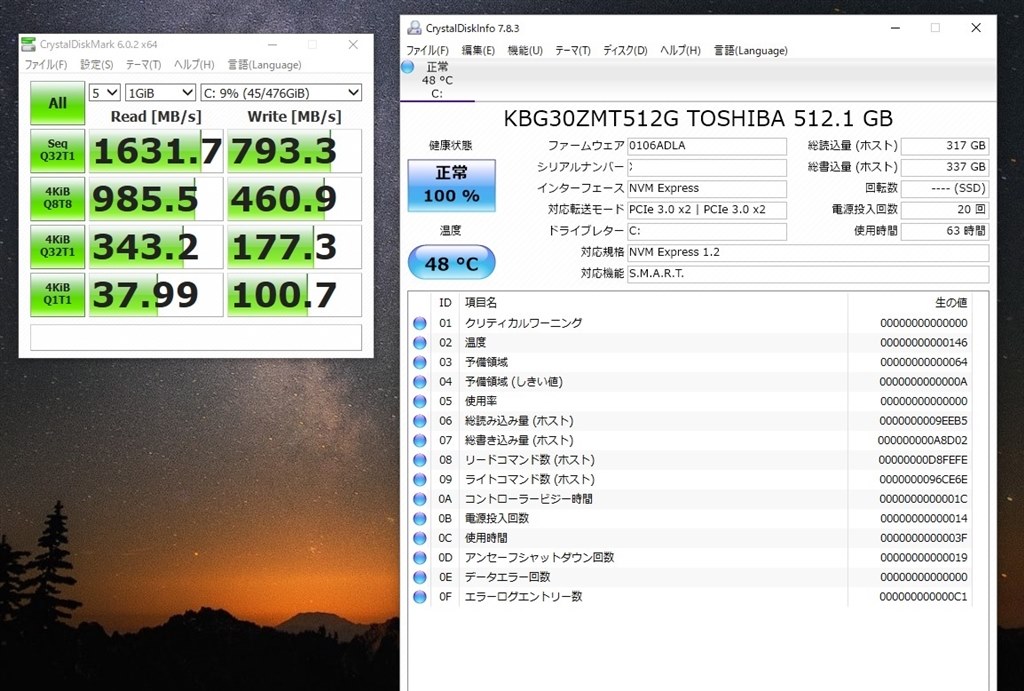Click the 電源投入回数 field showing 20 回
Screen dimensions: 1024x691
pos(944,210)
